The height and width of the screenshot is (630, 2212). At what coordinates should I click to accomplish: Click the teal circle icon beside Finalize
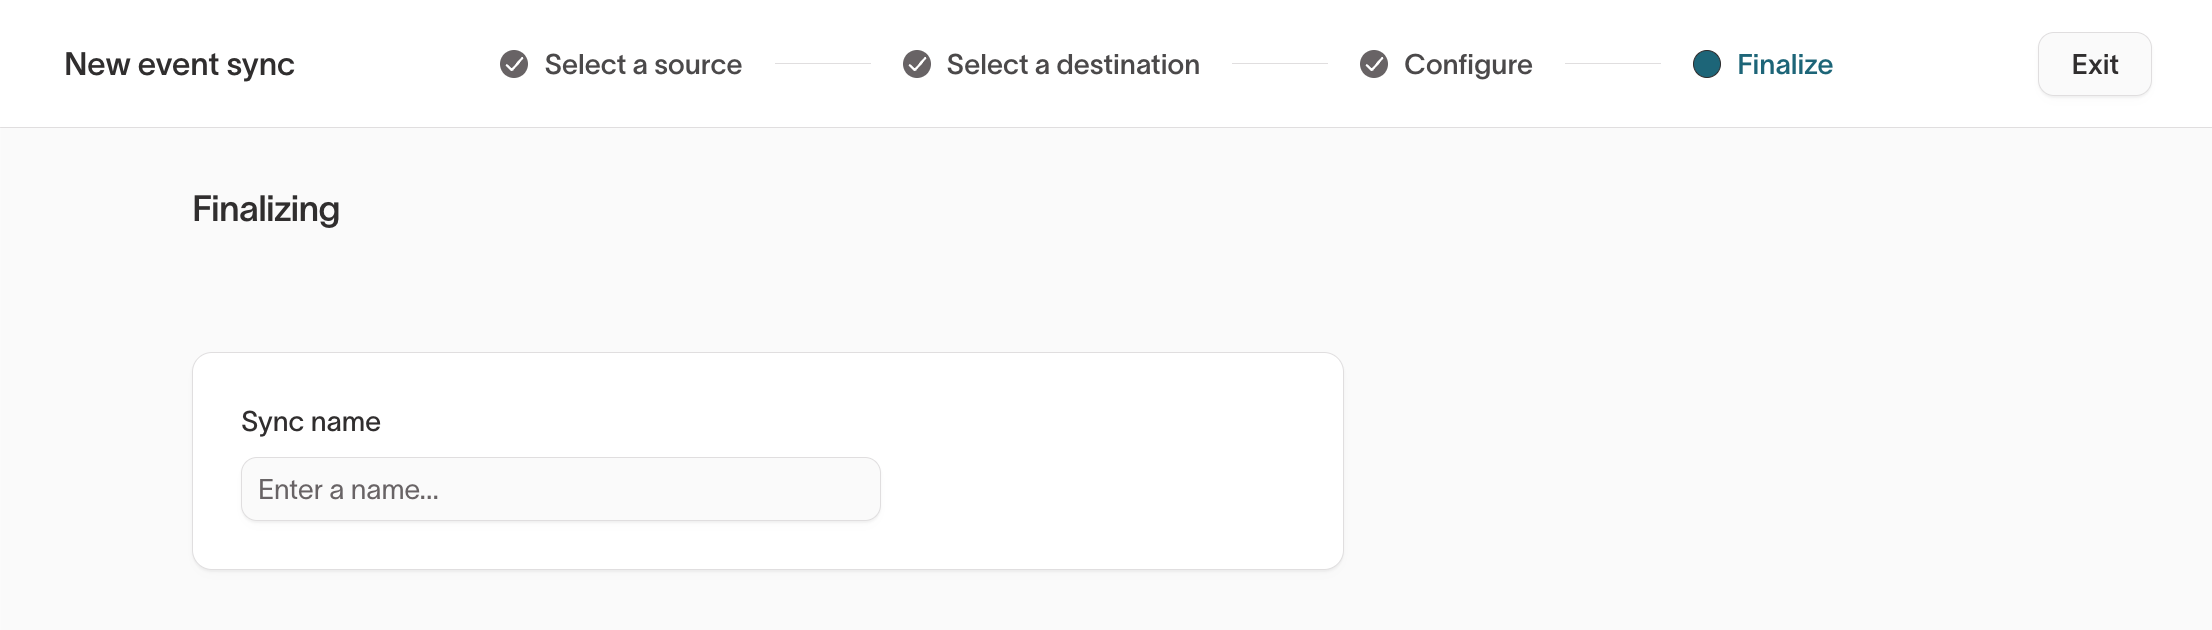(1707, 64)
